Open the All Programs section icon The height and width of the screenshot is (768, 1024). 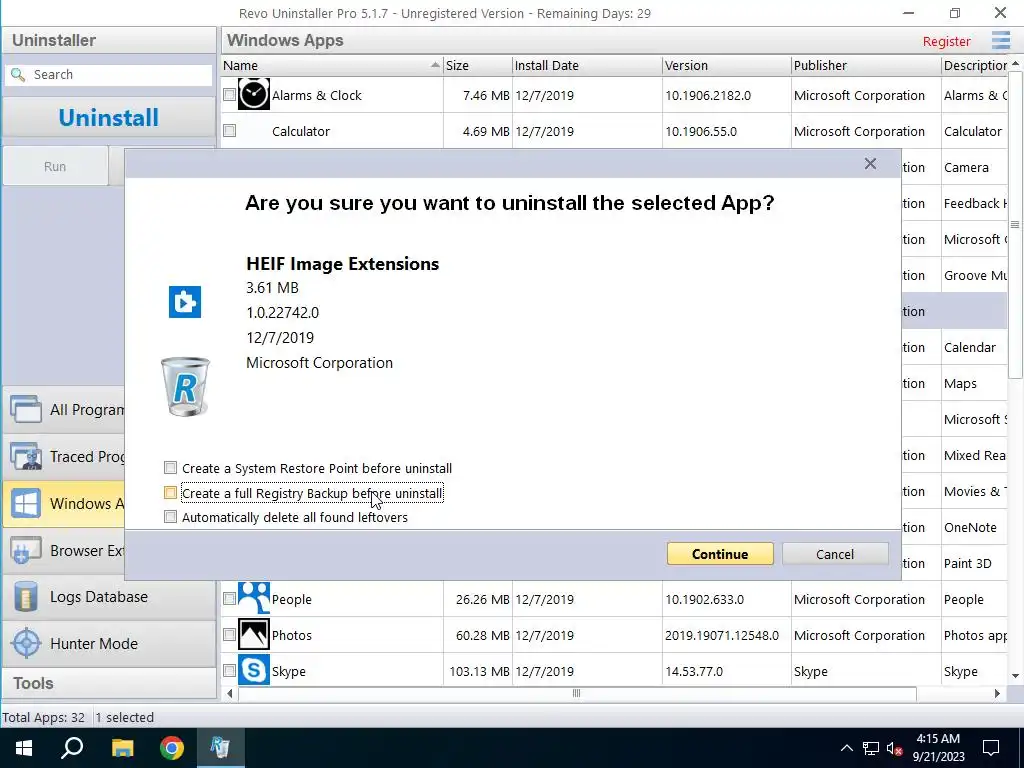pyautogui.click(x=26, y=409)
